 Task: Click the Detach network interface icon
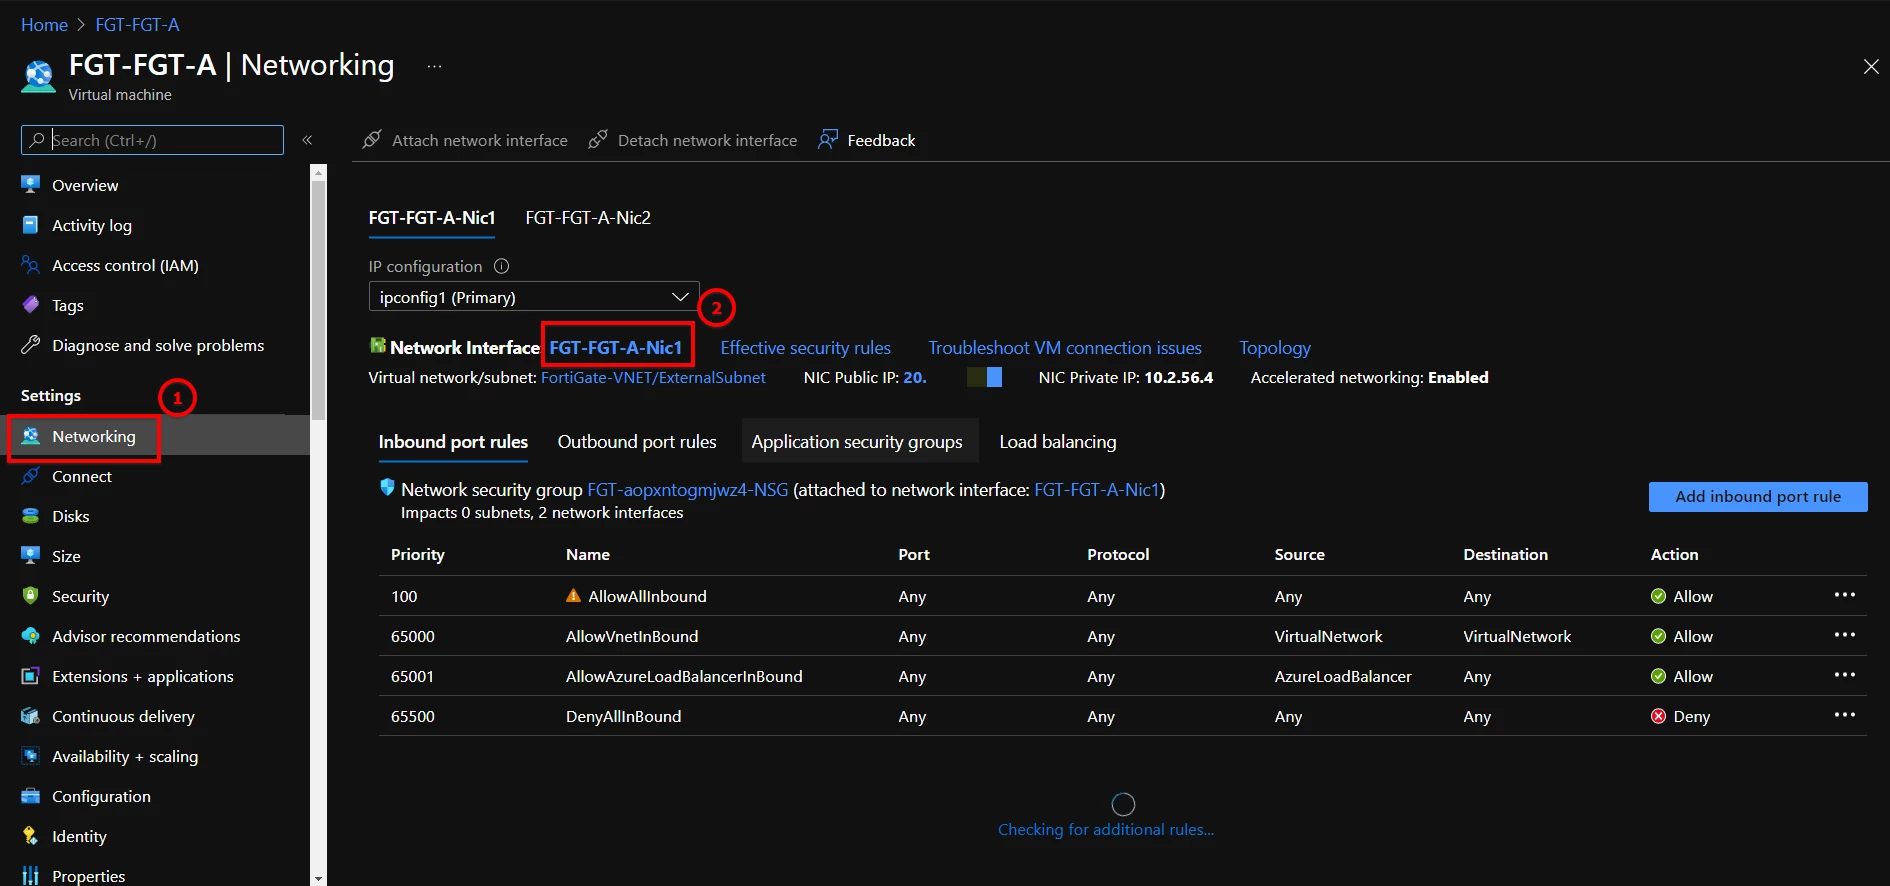pos(598,139)
